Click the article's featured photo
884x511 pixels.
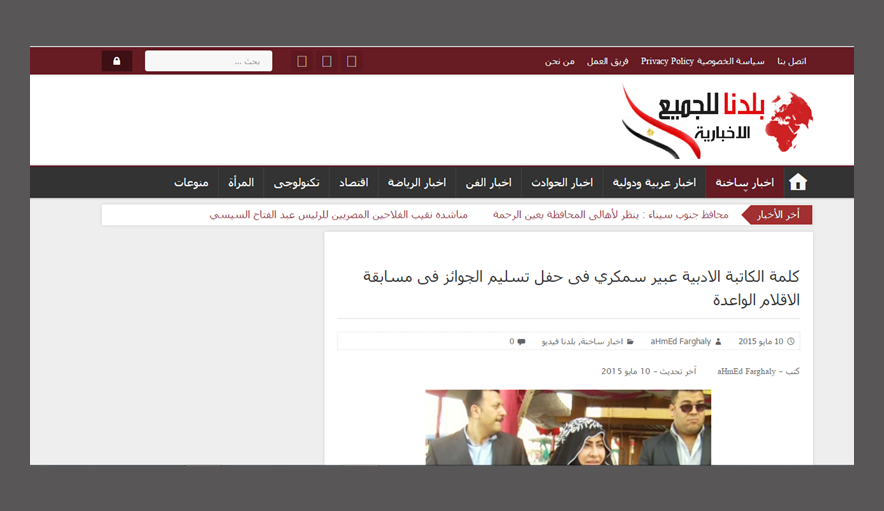568,427
